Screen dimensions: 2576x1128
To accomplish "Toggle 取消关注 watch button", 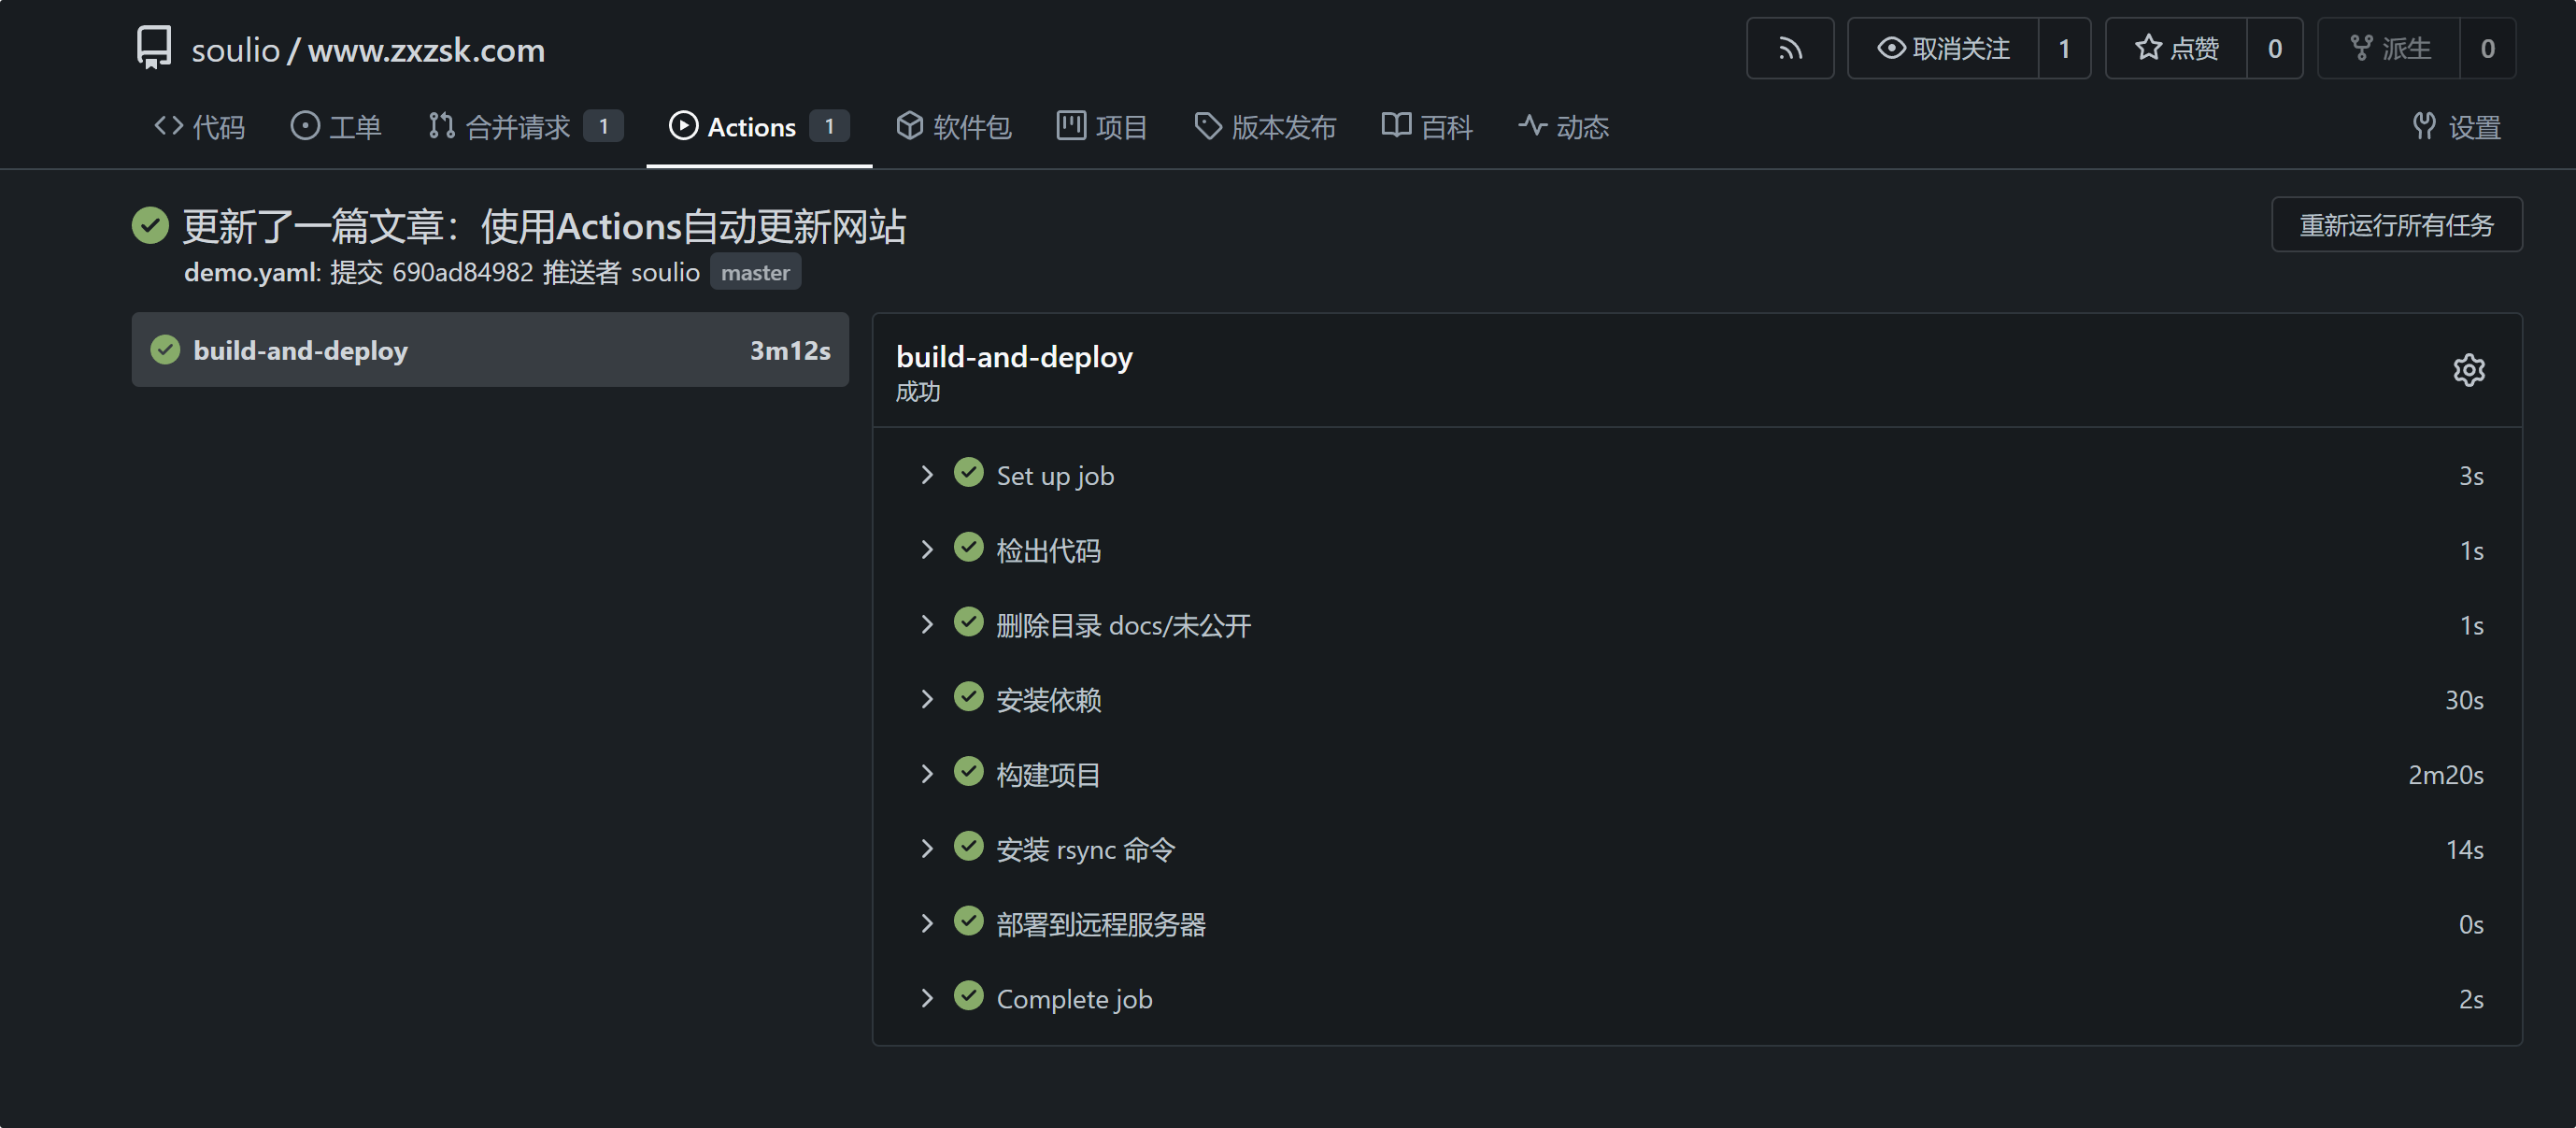I will pos(1943,48).
